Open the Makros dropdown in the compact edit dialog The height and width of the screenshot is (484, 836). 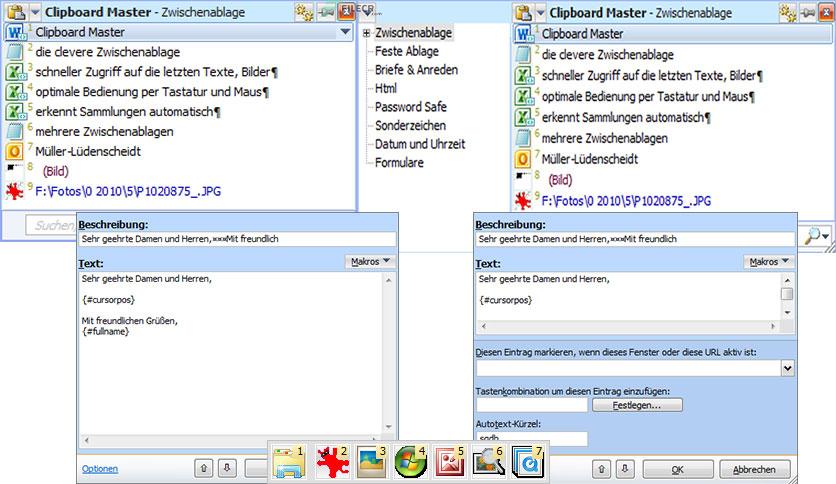[x=371, y=261]
